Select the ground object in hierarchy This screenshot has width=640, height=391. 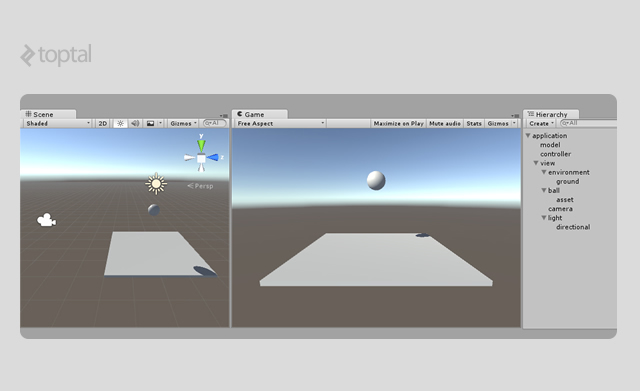click(x=567, y=181)
